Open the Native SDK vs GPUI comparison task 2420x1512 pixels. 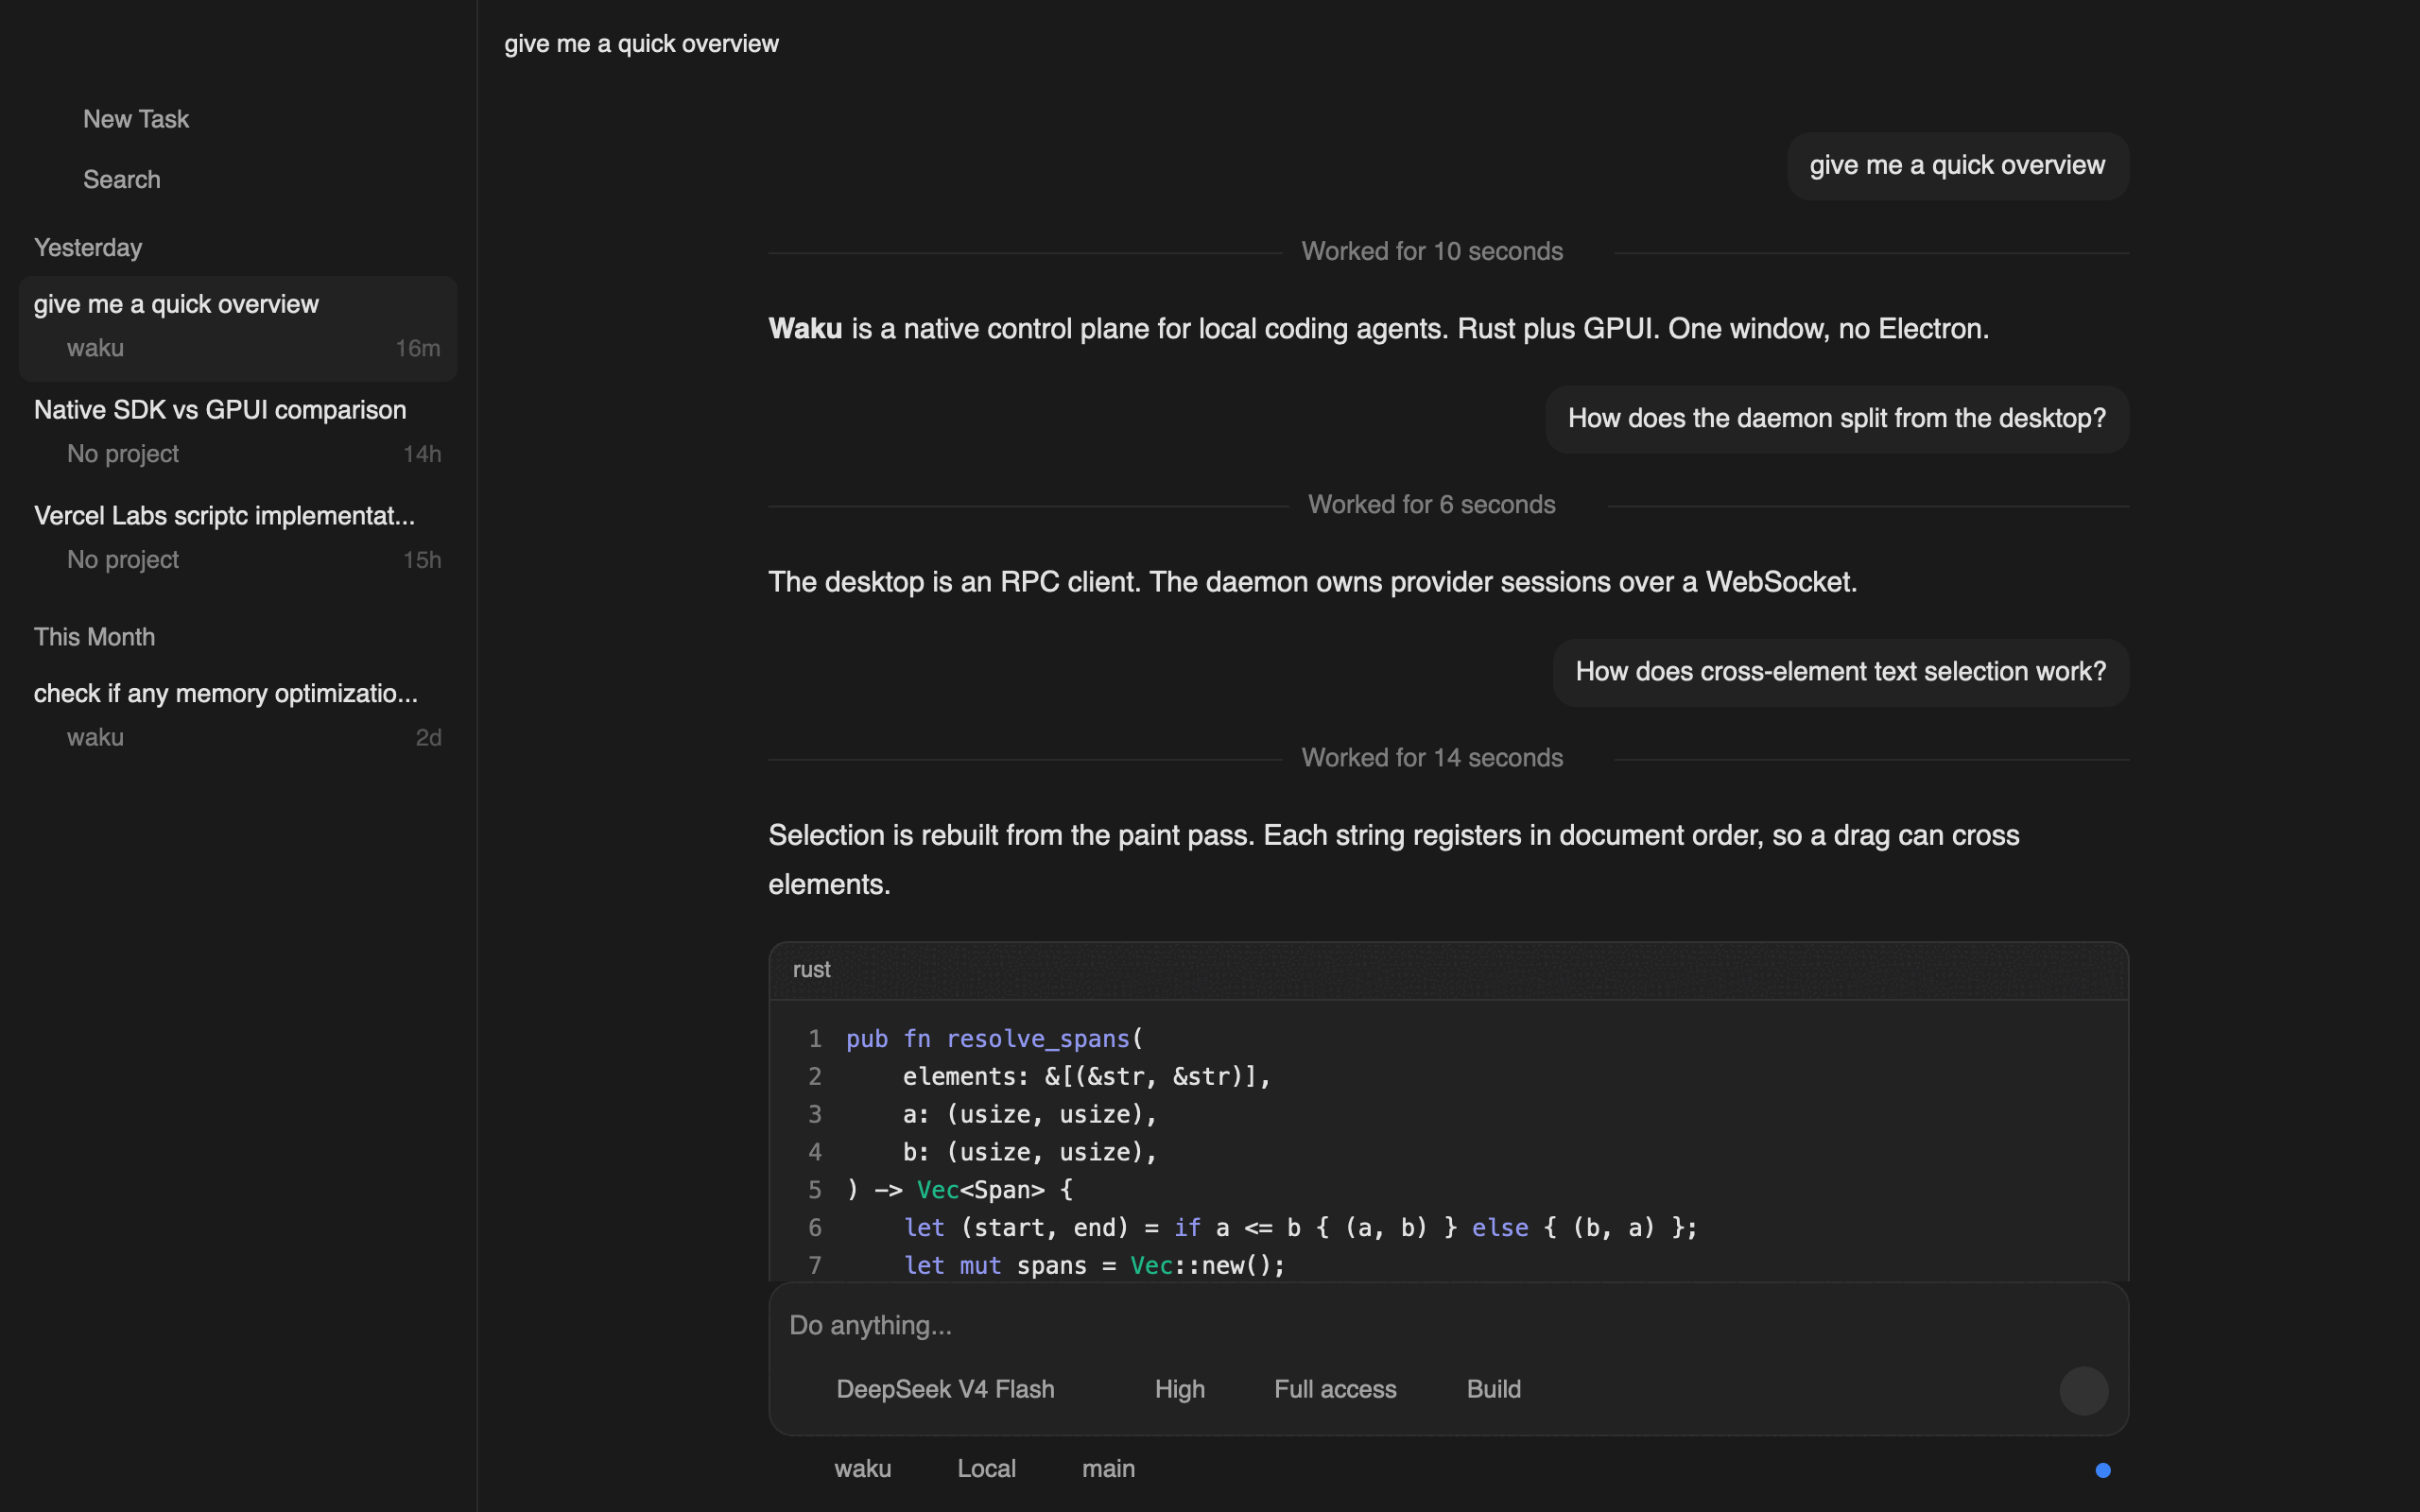[x=238, y=433]
